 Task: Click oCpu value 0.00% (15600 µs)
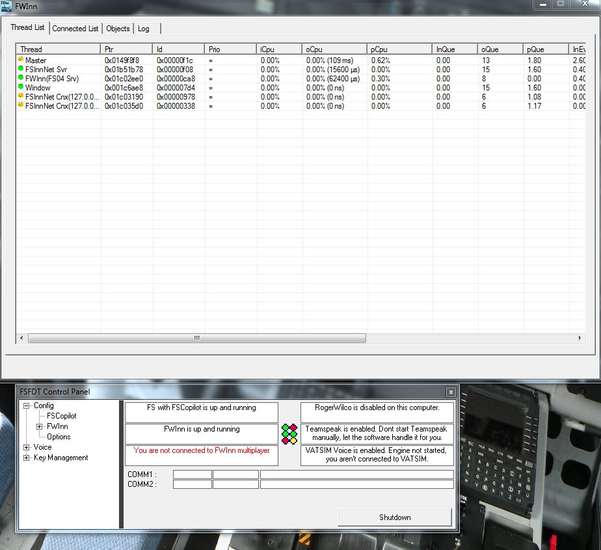click(333, 69)
